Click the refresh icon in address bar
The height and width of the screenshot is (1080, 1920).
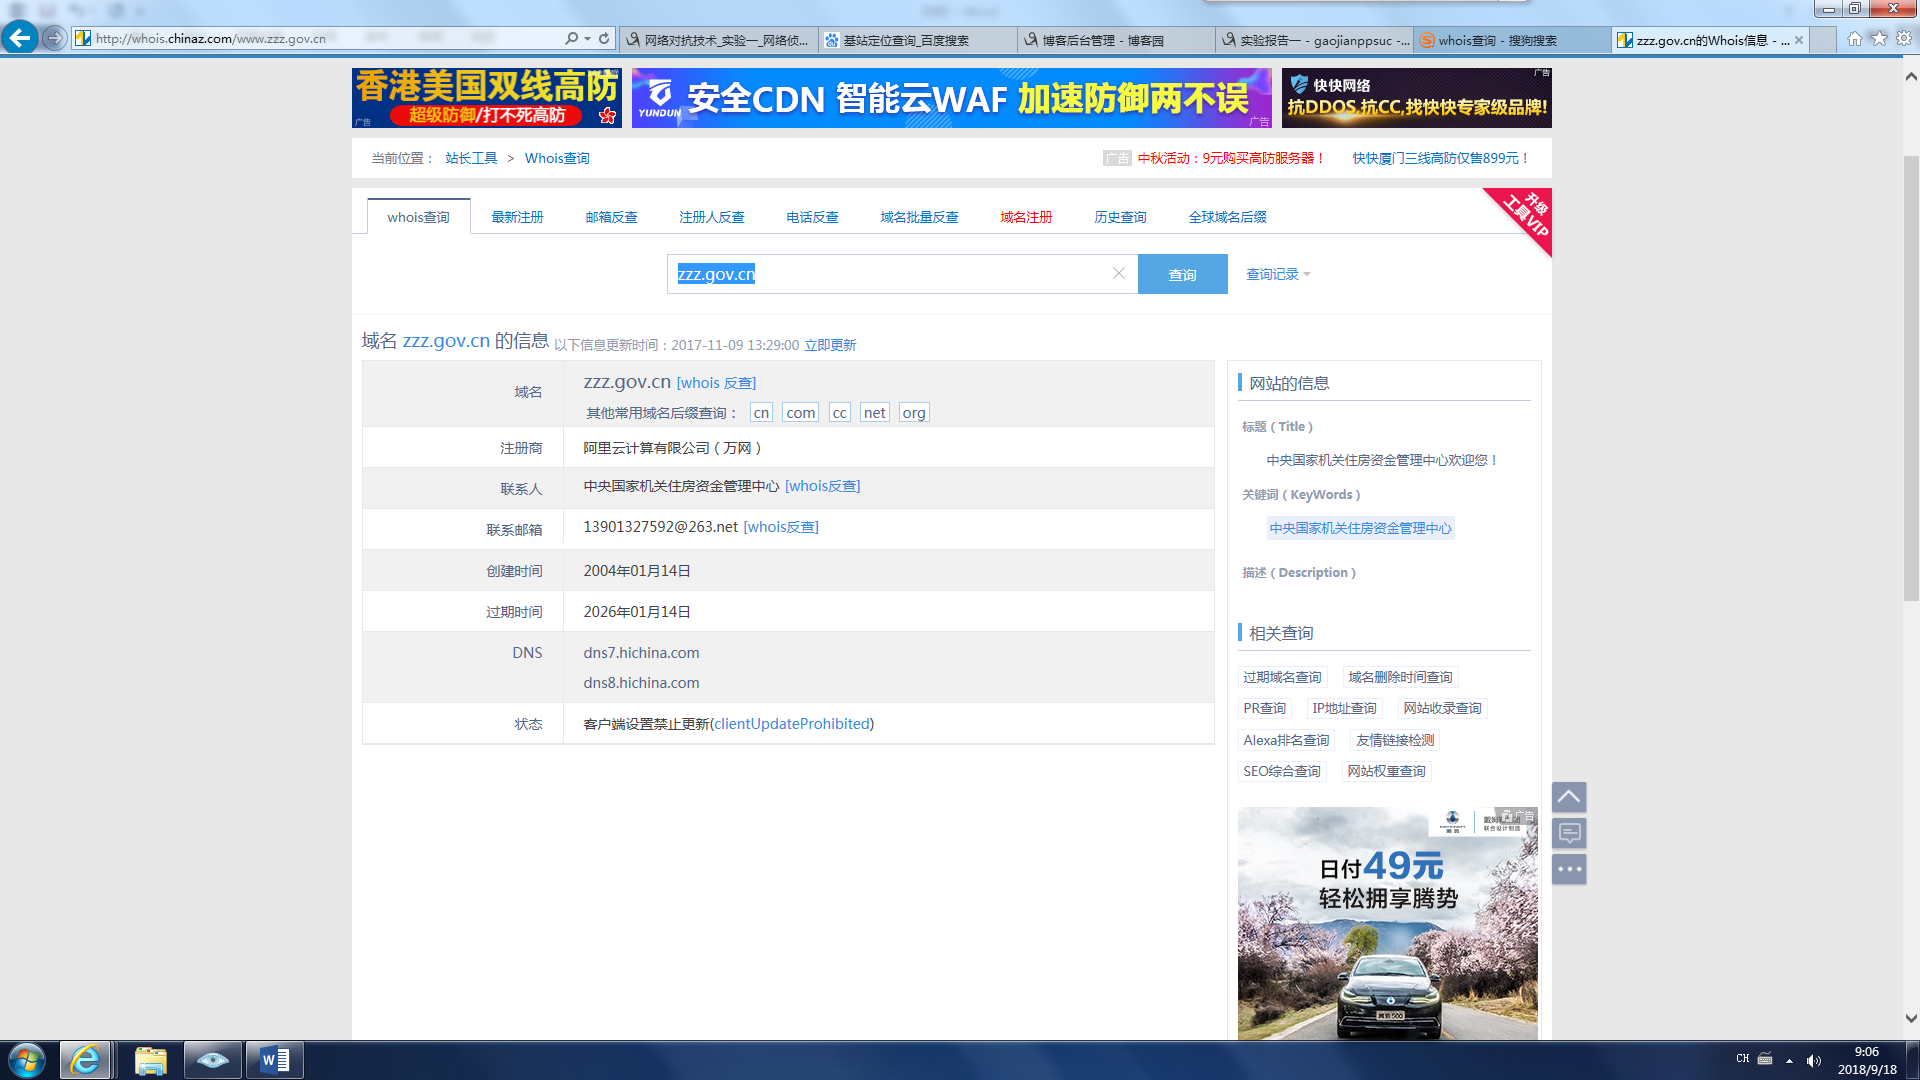[604, 38]
